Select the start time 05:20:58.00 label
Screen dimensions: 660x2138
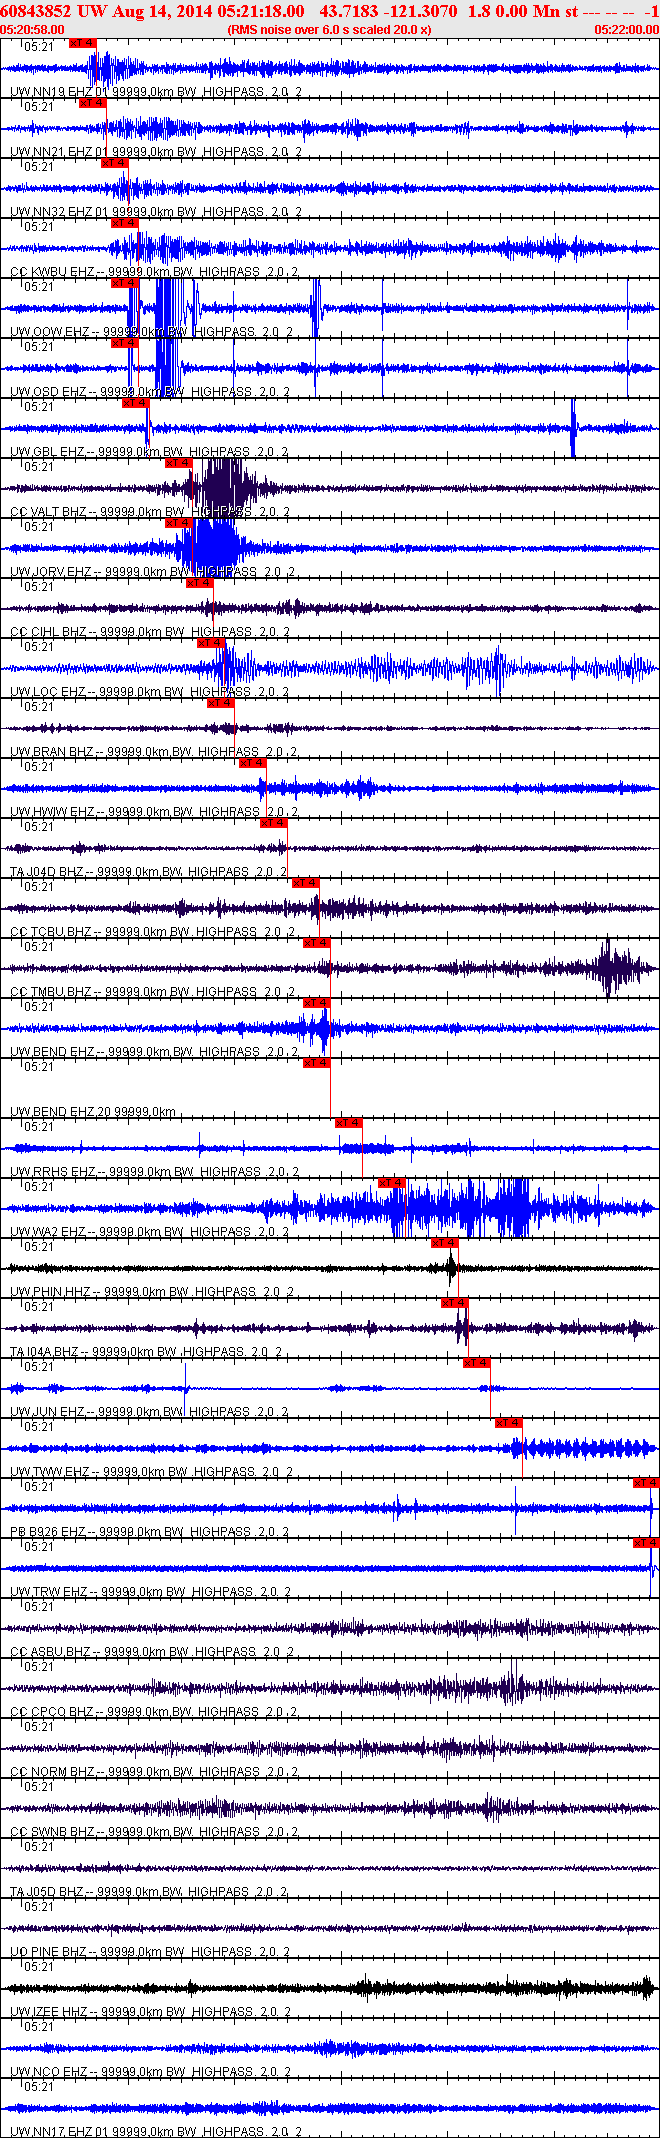pyautogui.click(x=32, y=30)
